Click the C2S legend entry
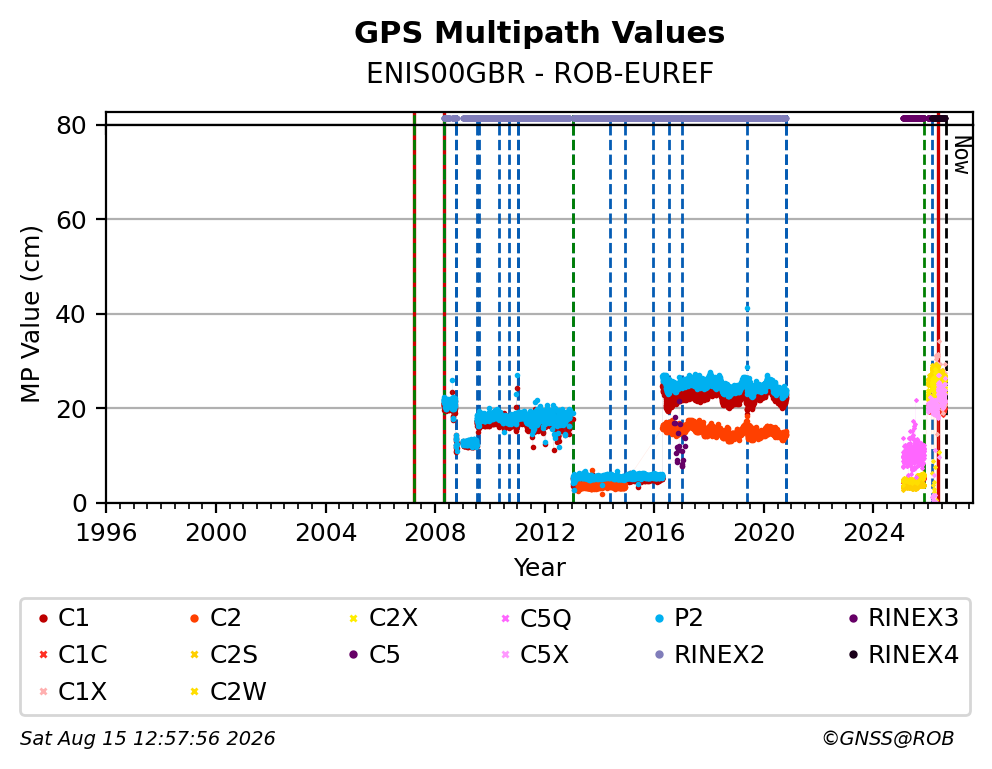The height and width of the screenshot is (769, 992). tap(223, 655)
